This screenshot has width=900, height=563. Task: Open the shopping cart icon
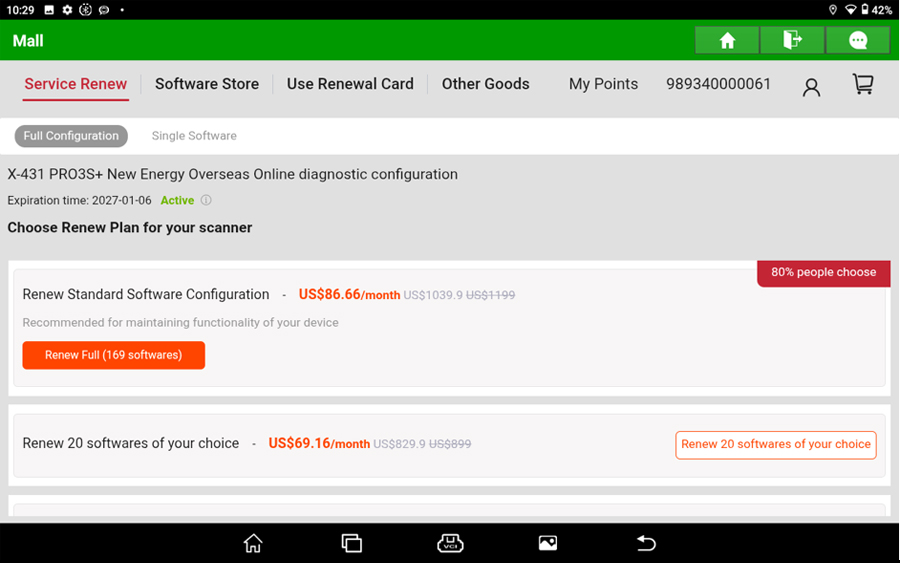[x=863, y=84]
